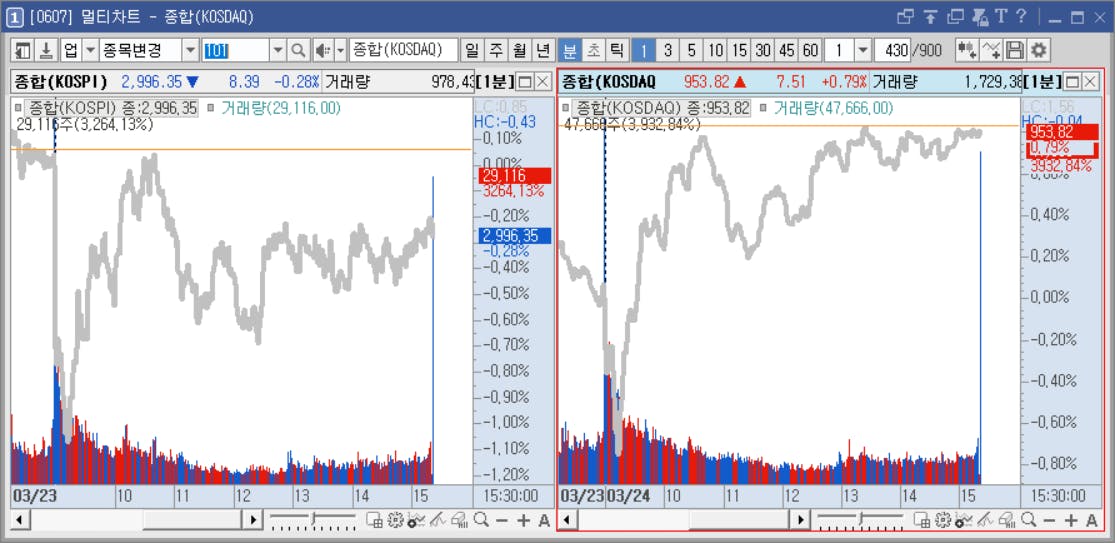The image size is (1115, 543).
Task: Click the zoom-in plus under KOSDAQ chart
Action: [1071, 520]
